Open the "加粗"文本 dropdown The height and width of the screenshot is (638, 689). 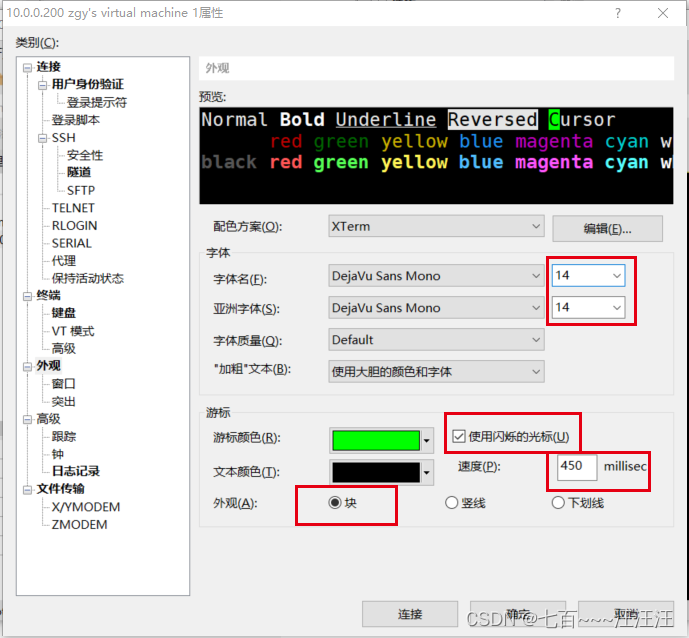point(436,372)
